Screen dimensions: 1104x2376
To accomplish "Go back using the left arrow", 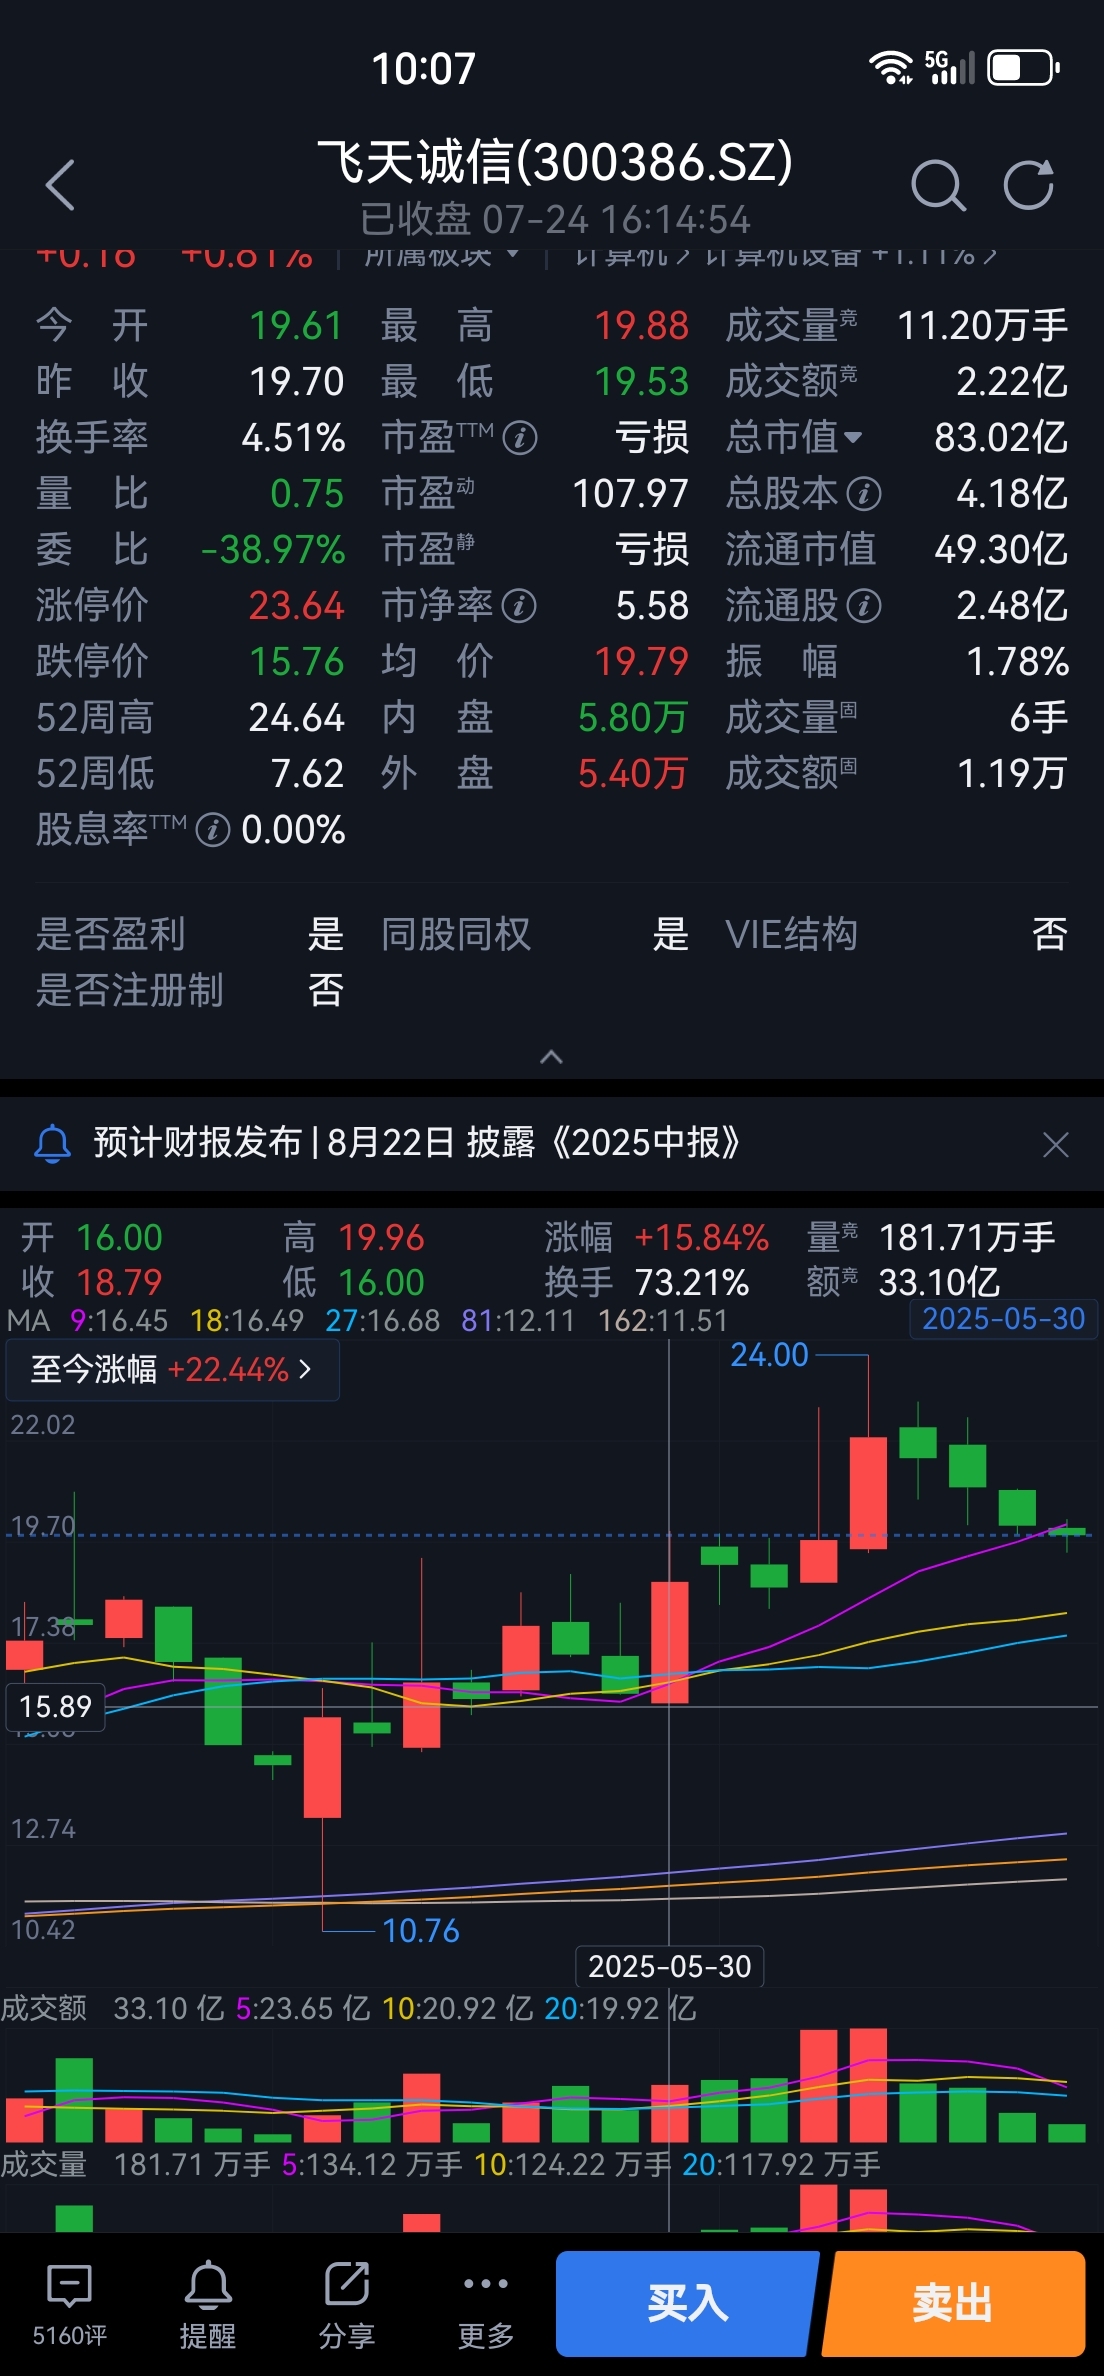I will pos(60,185).
